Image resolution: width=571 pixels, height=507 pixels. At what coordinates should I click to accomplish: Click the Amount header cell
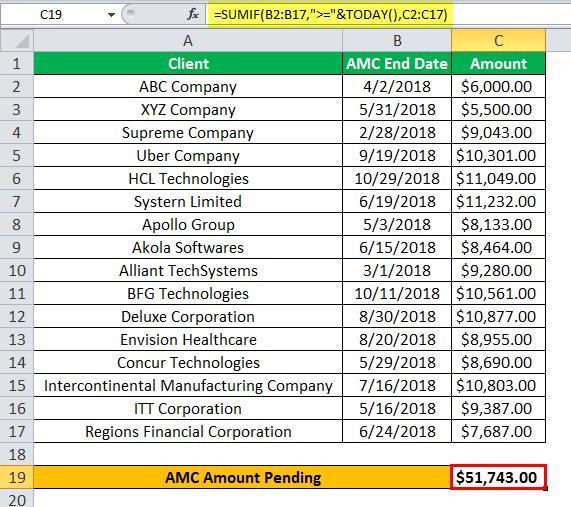click(x=499, y=64)
